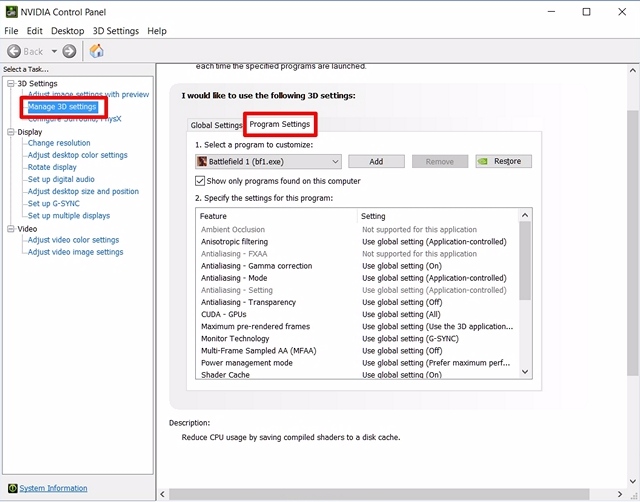Select Rotate display task
The width and height of the screenshot is (640, 502).
(x=52, y=167)
